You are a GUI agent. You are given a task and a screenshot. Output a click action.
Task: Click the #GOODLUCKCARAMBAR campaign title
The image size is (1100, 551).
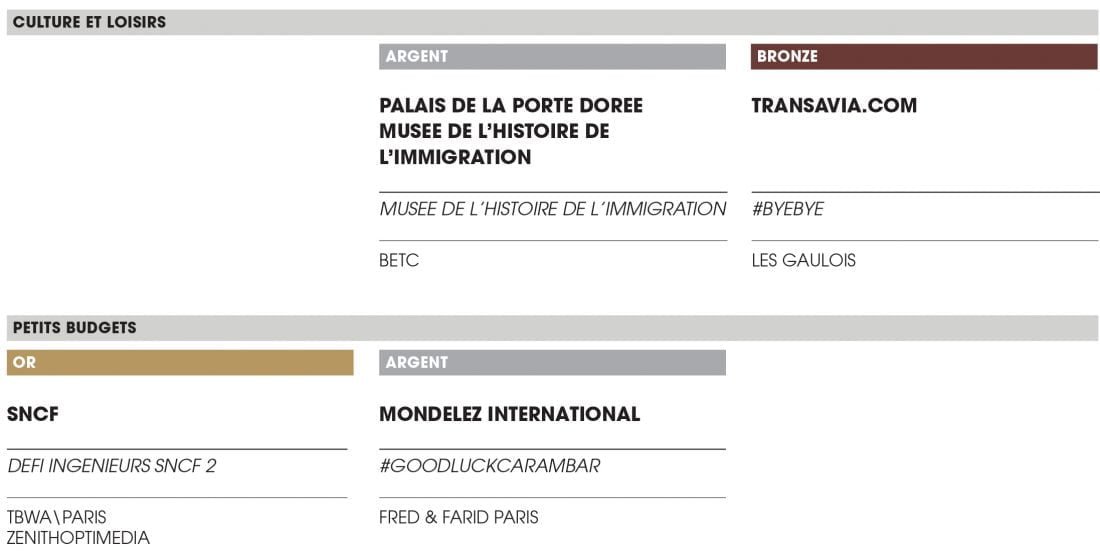pos(489,466)
